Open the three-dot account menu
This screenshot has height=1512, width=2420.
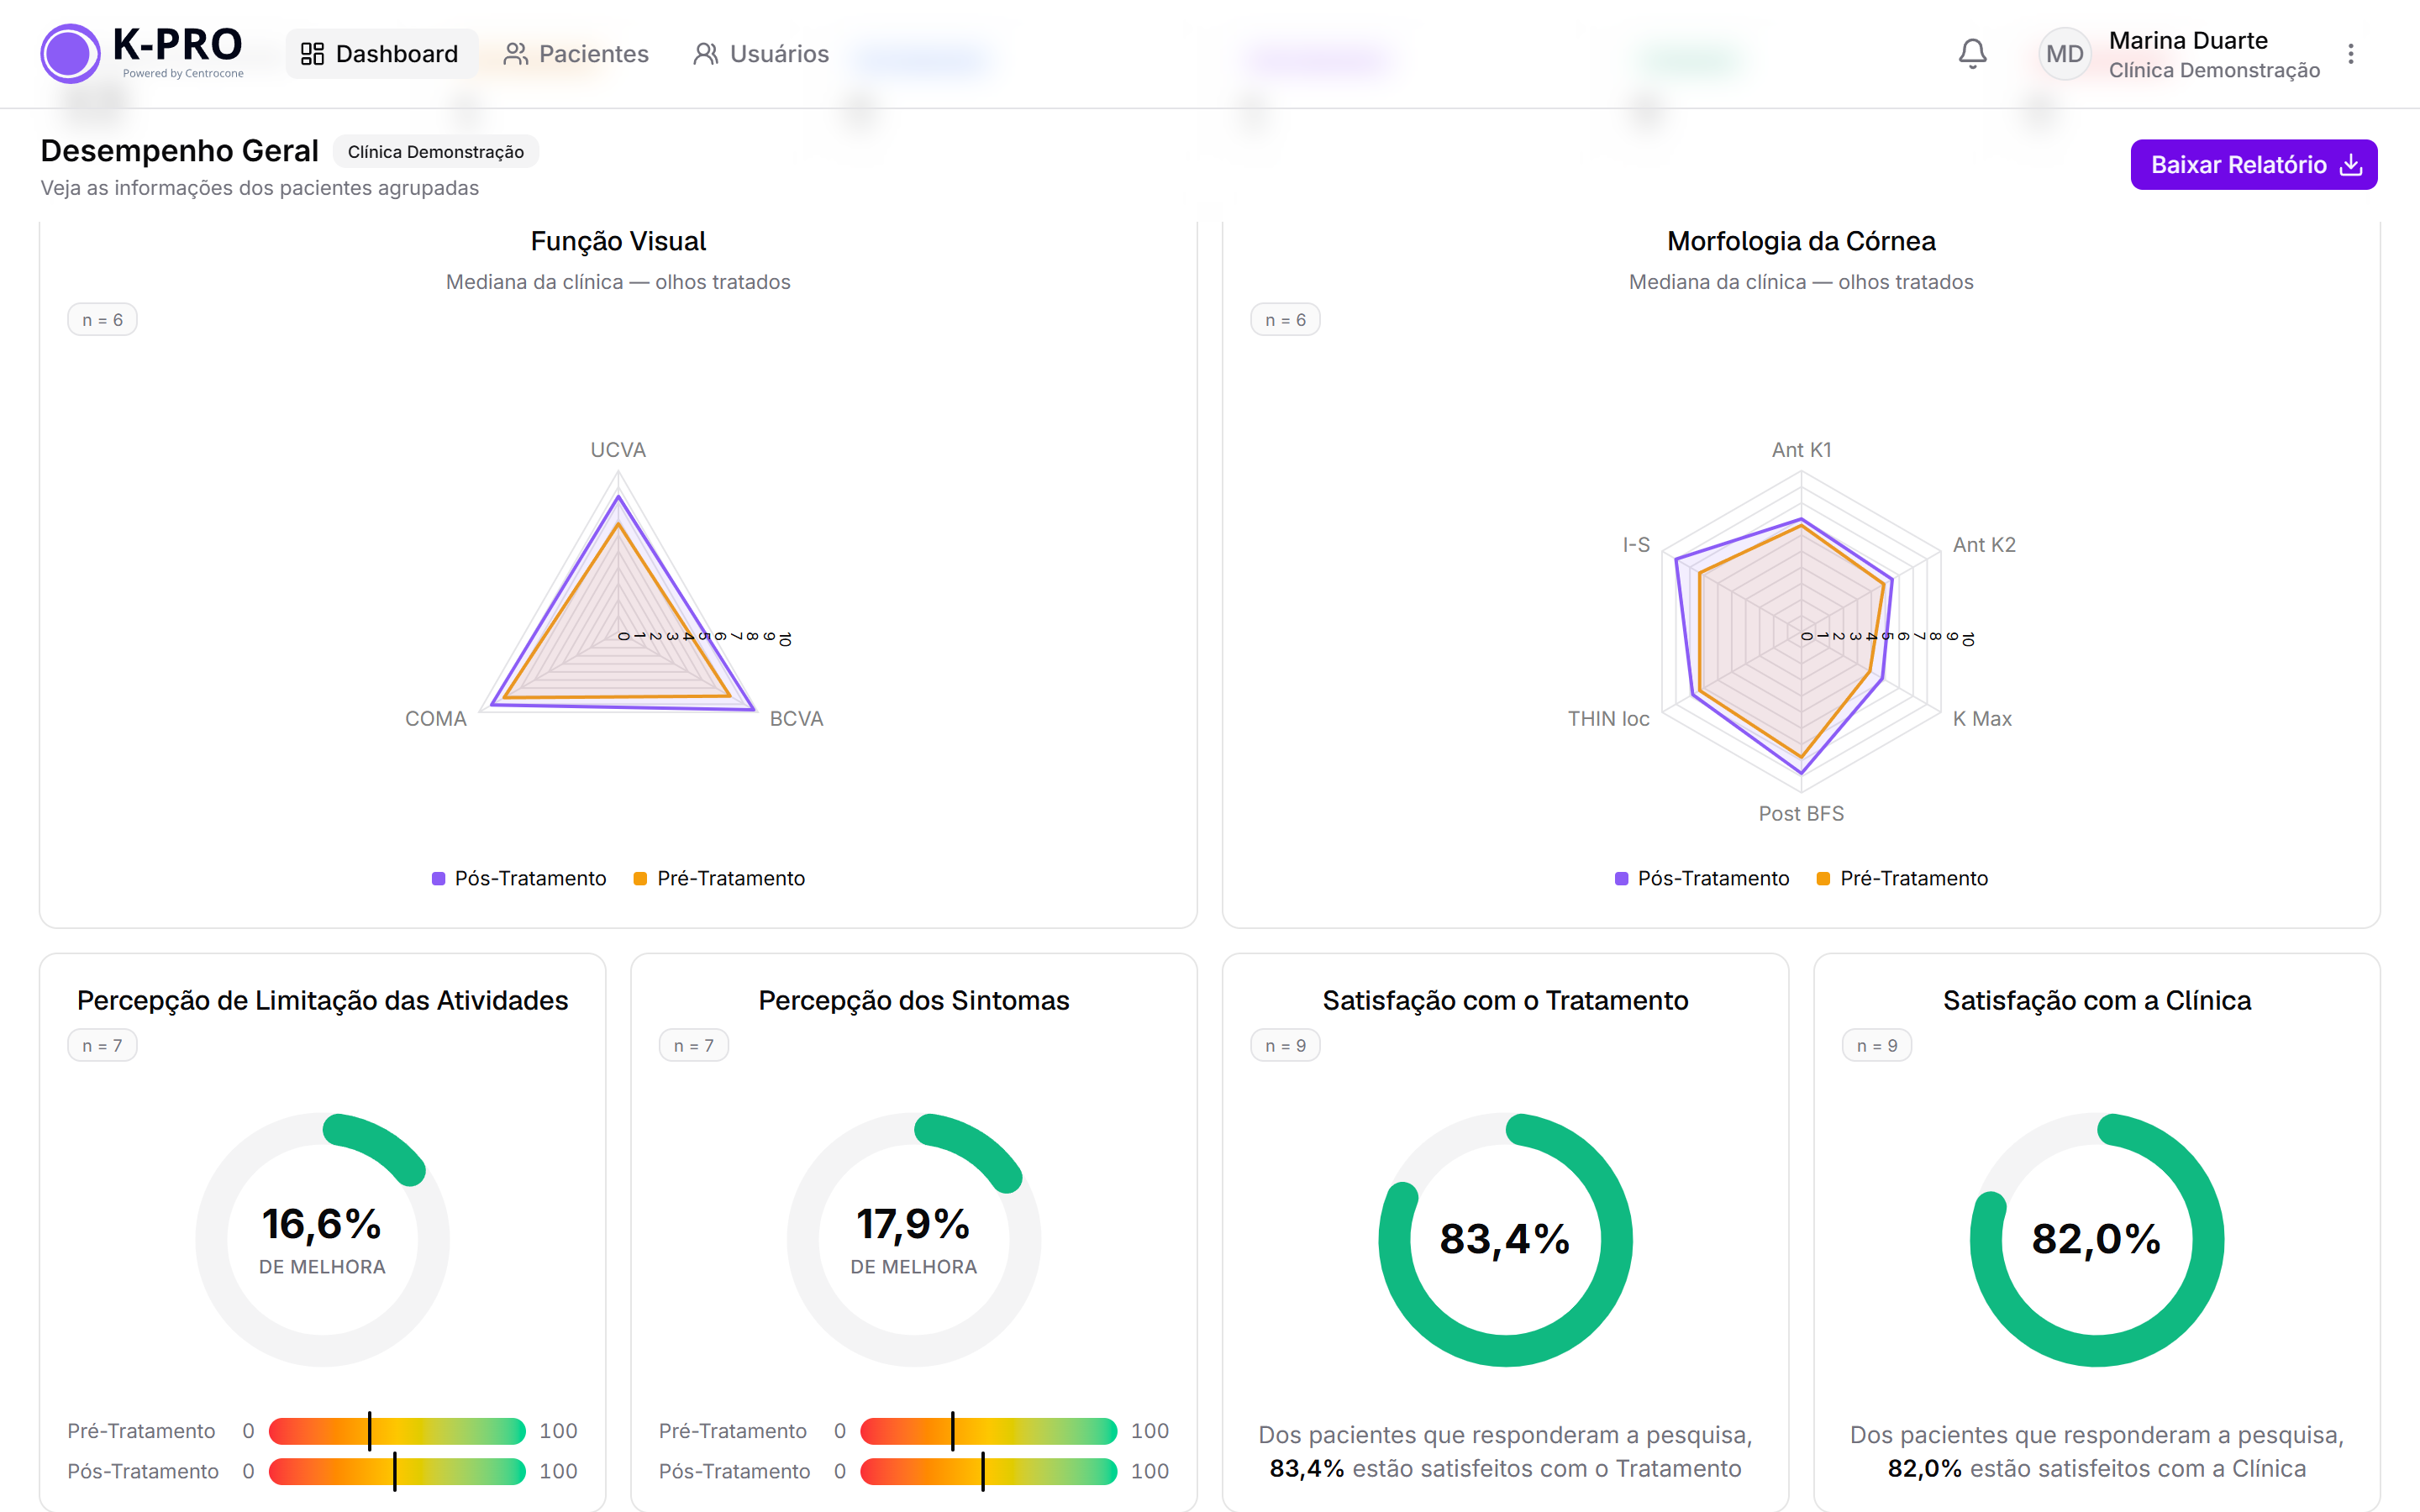click(2351, 54)
